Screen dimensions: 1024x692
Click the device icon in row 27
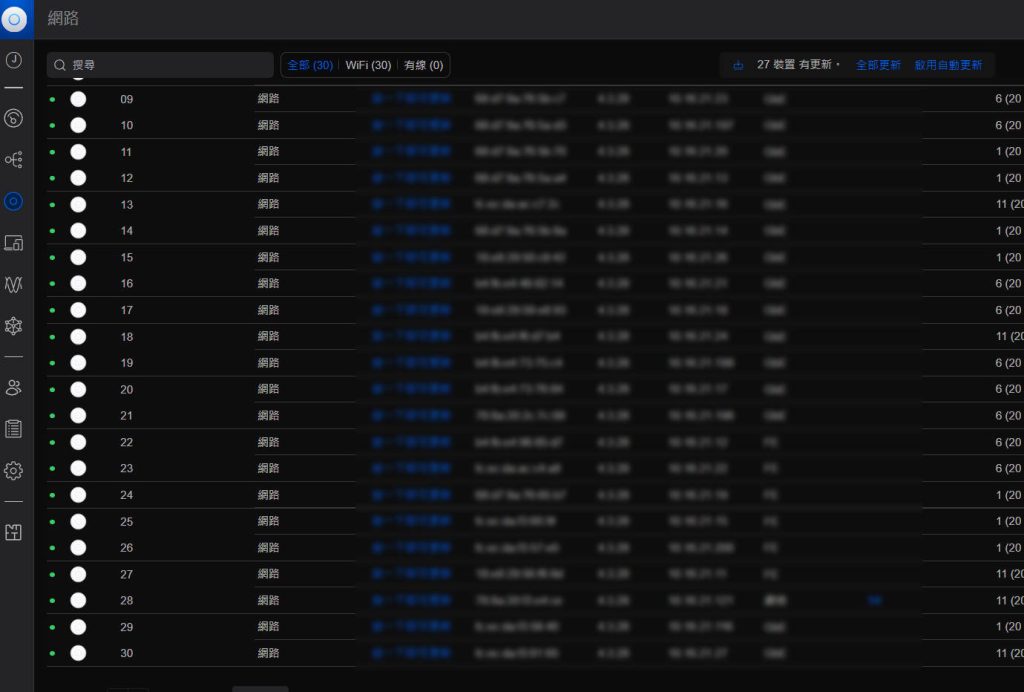(x=78, y=574)
